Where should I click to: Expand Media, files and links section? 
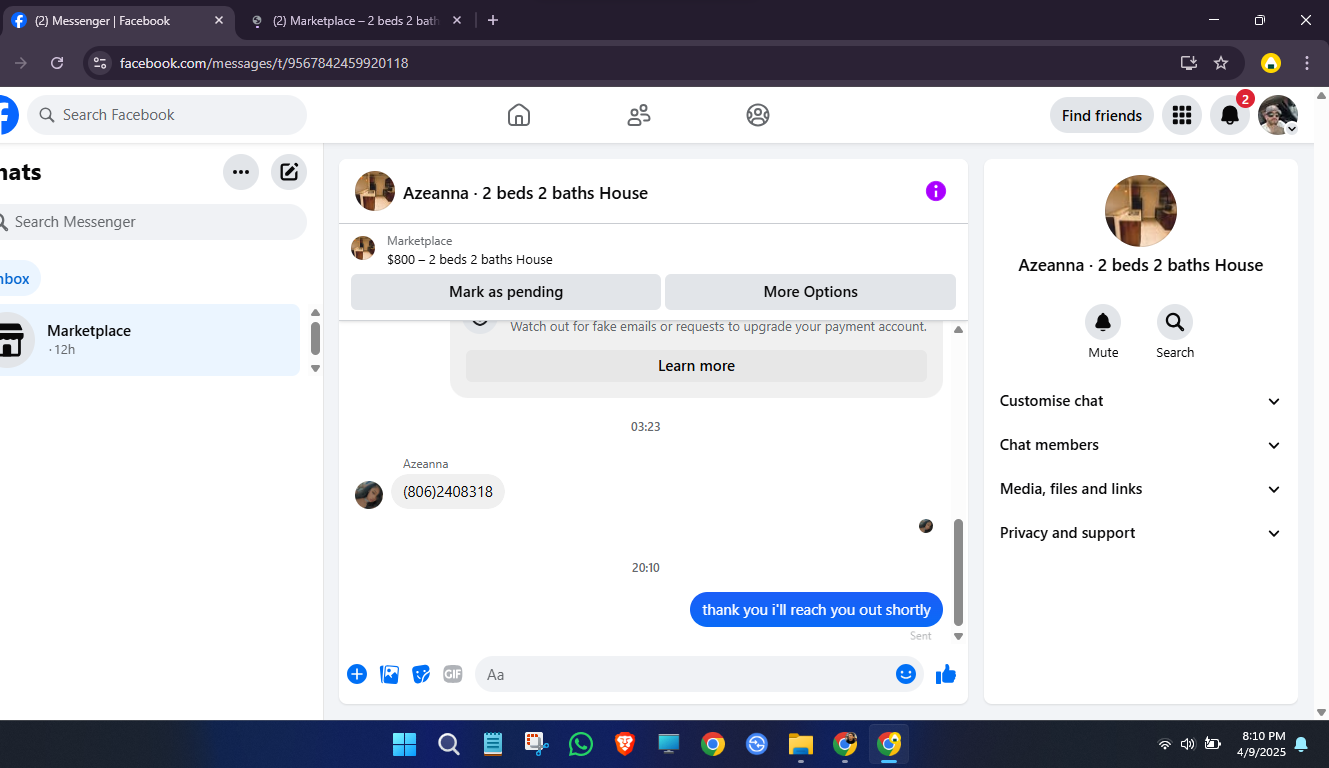click(x=1140, y=489)
